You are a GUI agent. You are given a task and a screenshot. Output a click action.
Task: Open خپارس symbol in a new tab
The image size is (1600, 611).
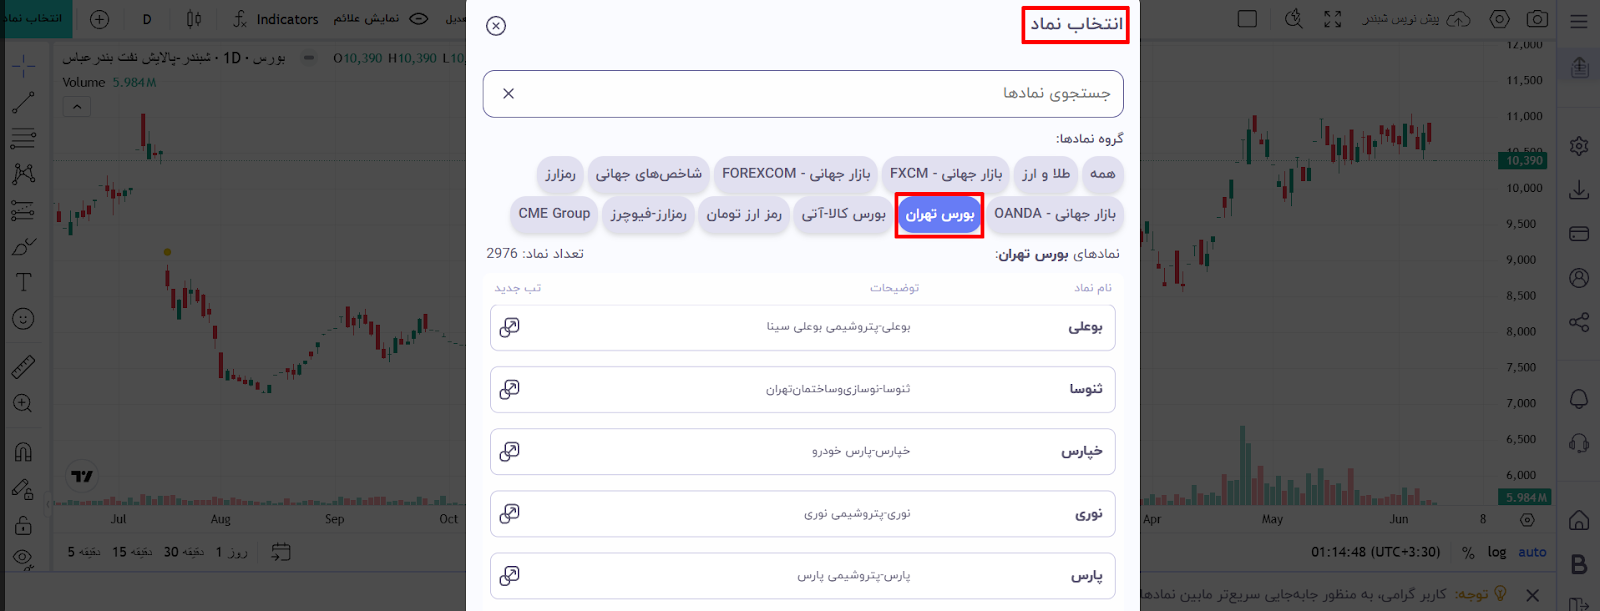click(x=510, y=451)
